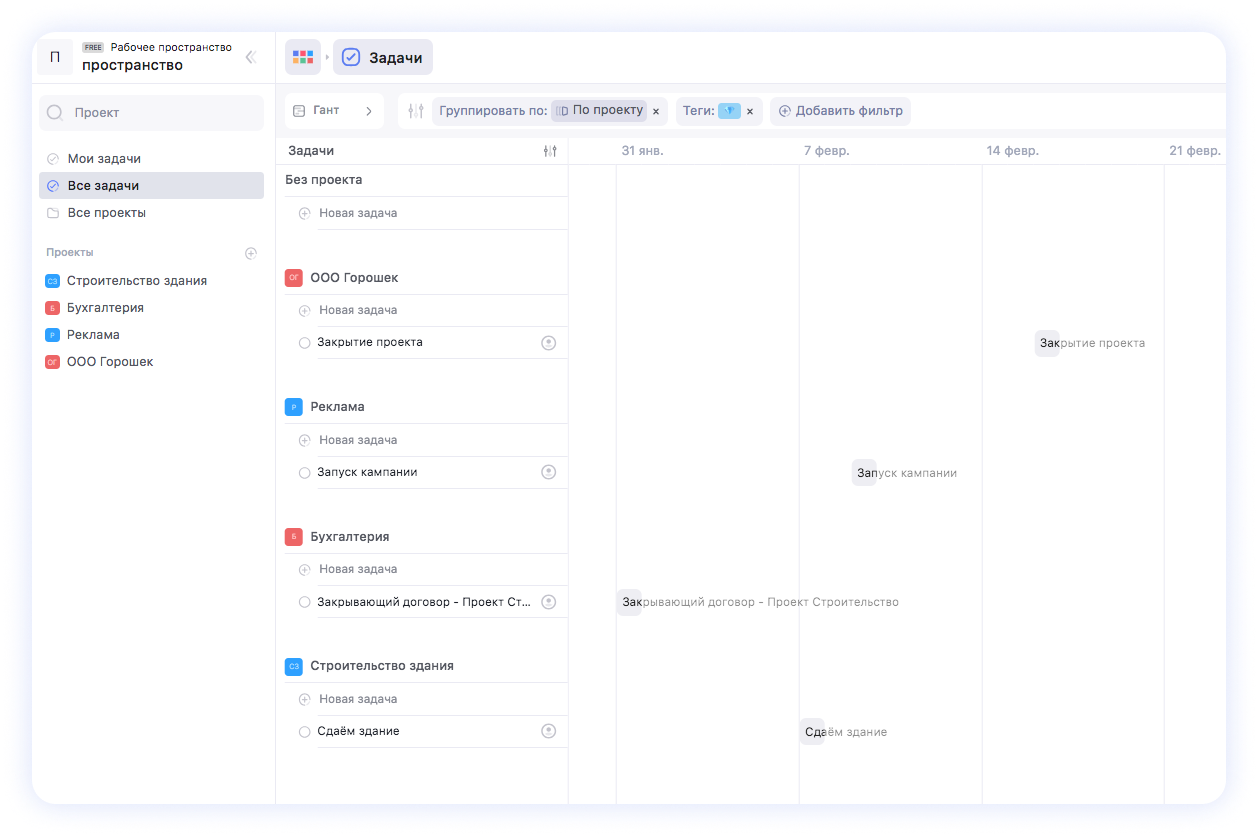
Task: Open the colorful apps grid icon
Action: click(303, 57)
